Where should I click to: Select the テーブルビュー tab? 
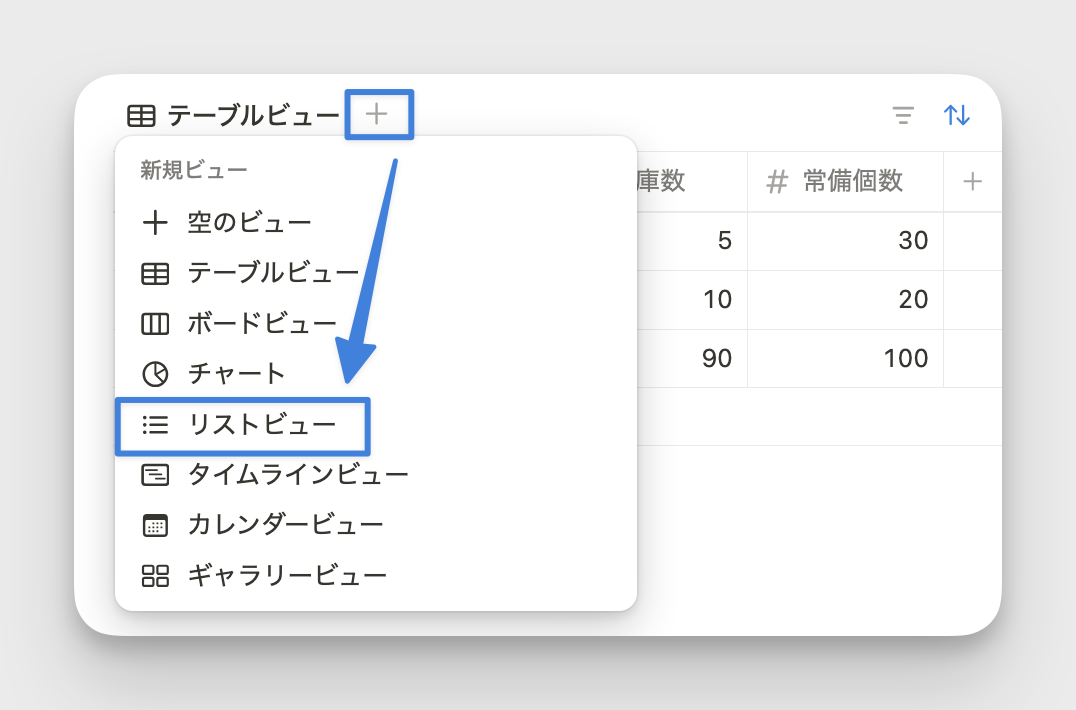pos(233,115)
